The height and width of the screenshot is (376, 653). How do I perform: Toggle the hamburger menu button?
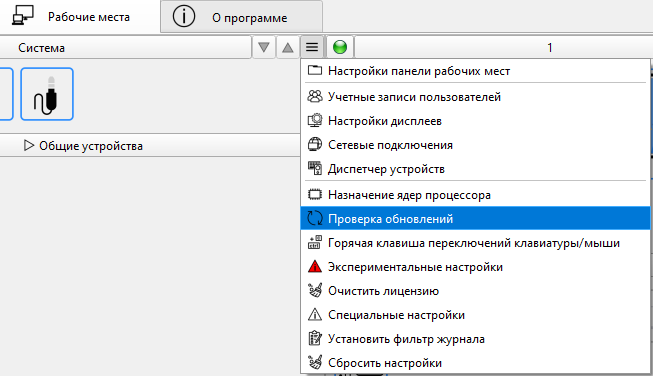tap(312, 47)
